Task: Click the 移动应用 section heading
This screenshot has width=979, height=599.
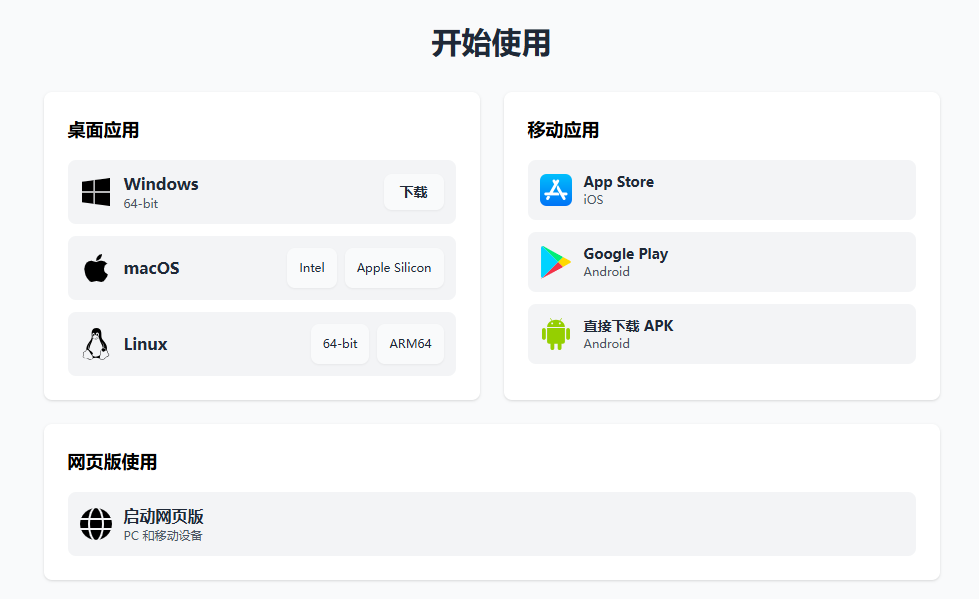Action: tap(557, 130)
